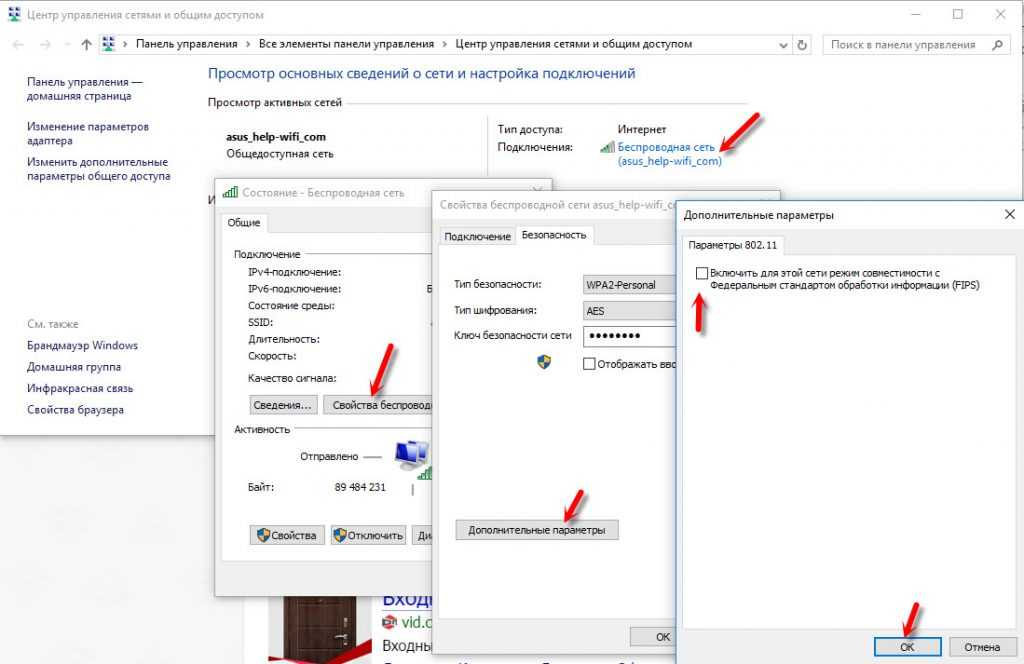The height and width of the screenshot is (664, 1024).
Task: Close the Дополнительные параметры dialog with X
Action: tap(1008, 214)
